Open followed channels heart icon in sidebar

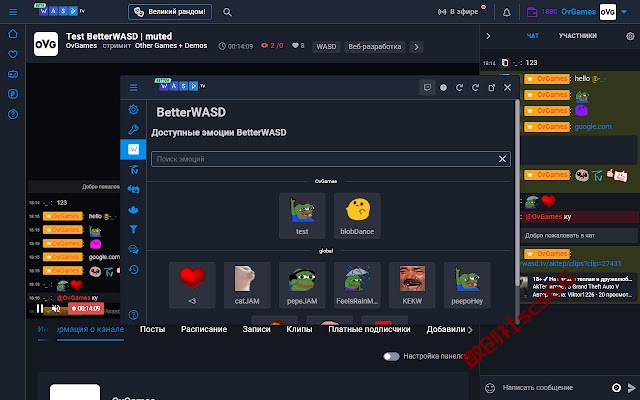pos(13,53)
